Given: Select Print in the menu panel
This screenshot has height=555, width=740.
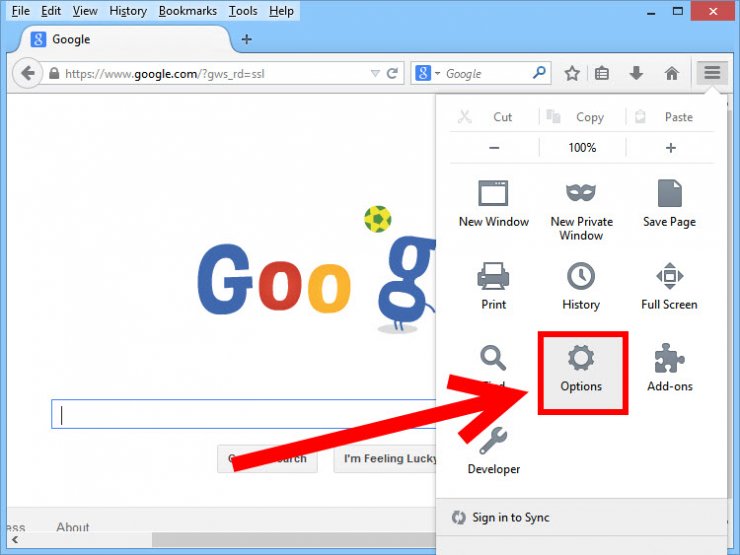Looking at the screenshot, I should pyautogui.click(x=494, y=286).
